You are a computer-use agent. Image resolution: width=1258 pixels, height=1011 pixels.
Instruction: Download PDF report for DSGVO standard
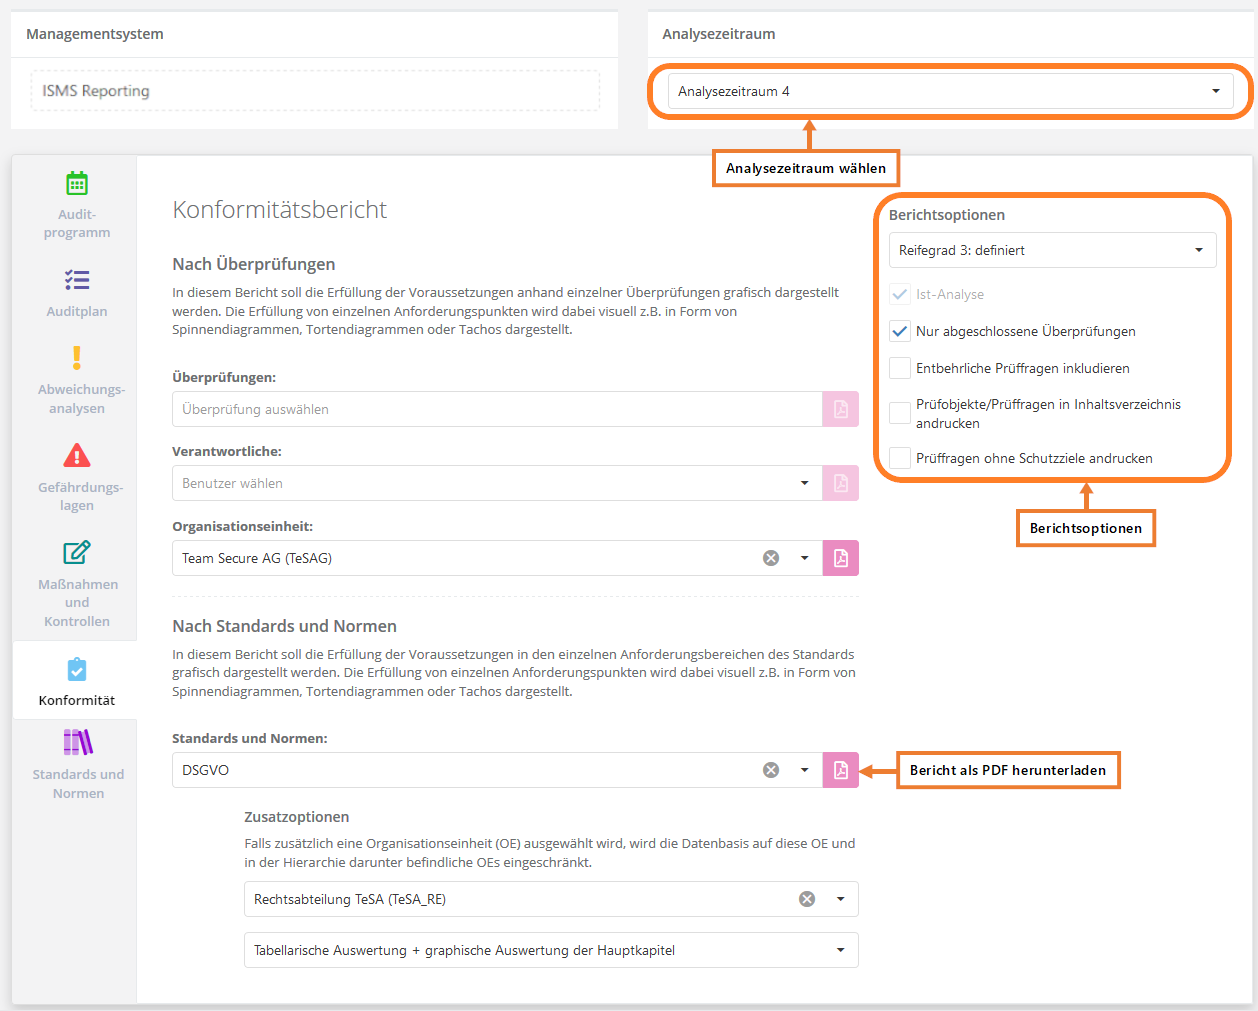coord(840,770)
